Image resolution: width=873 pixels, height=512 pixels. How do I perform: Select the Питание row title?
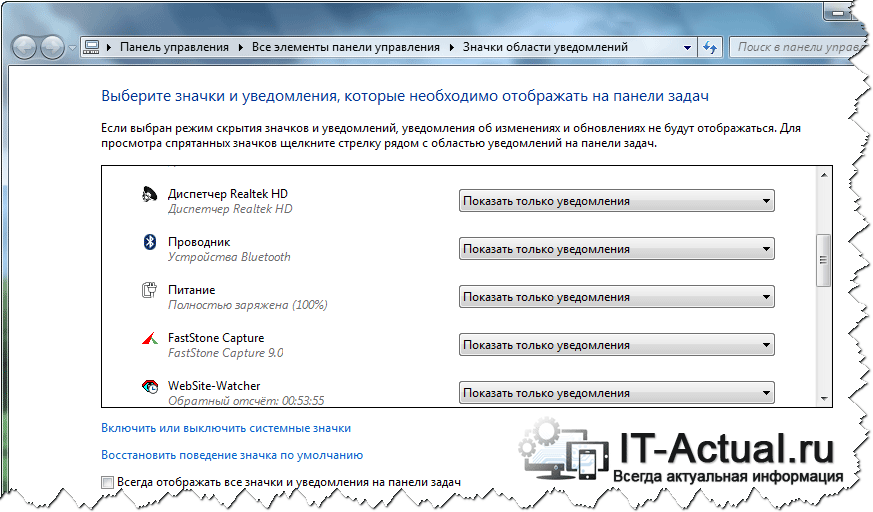pyautogui.click(x=192, y=290)
